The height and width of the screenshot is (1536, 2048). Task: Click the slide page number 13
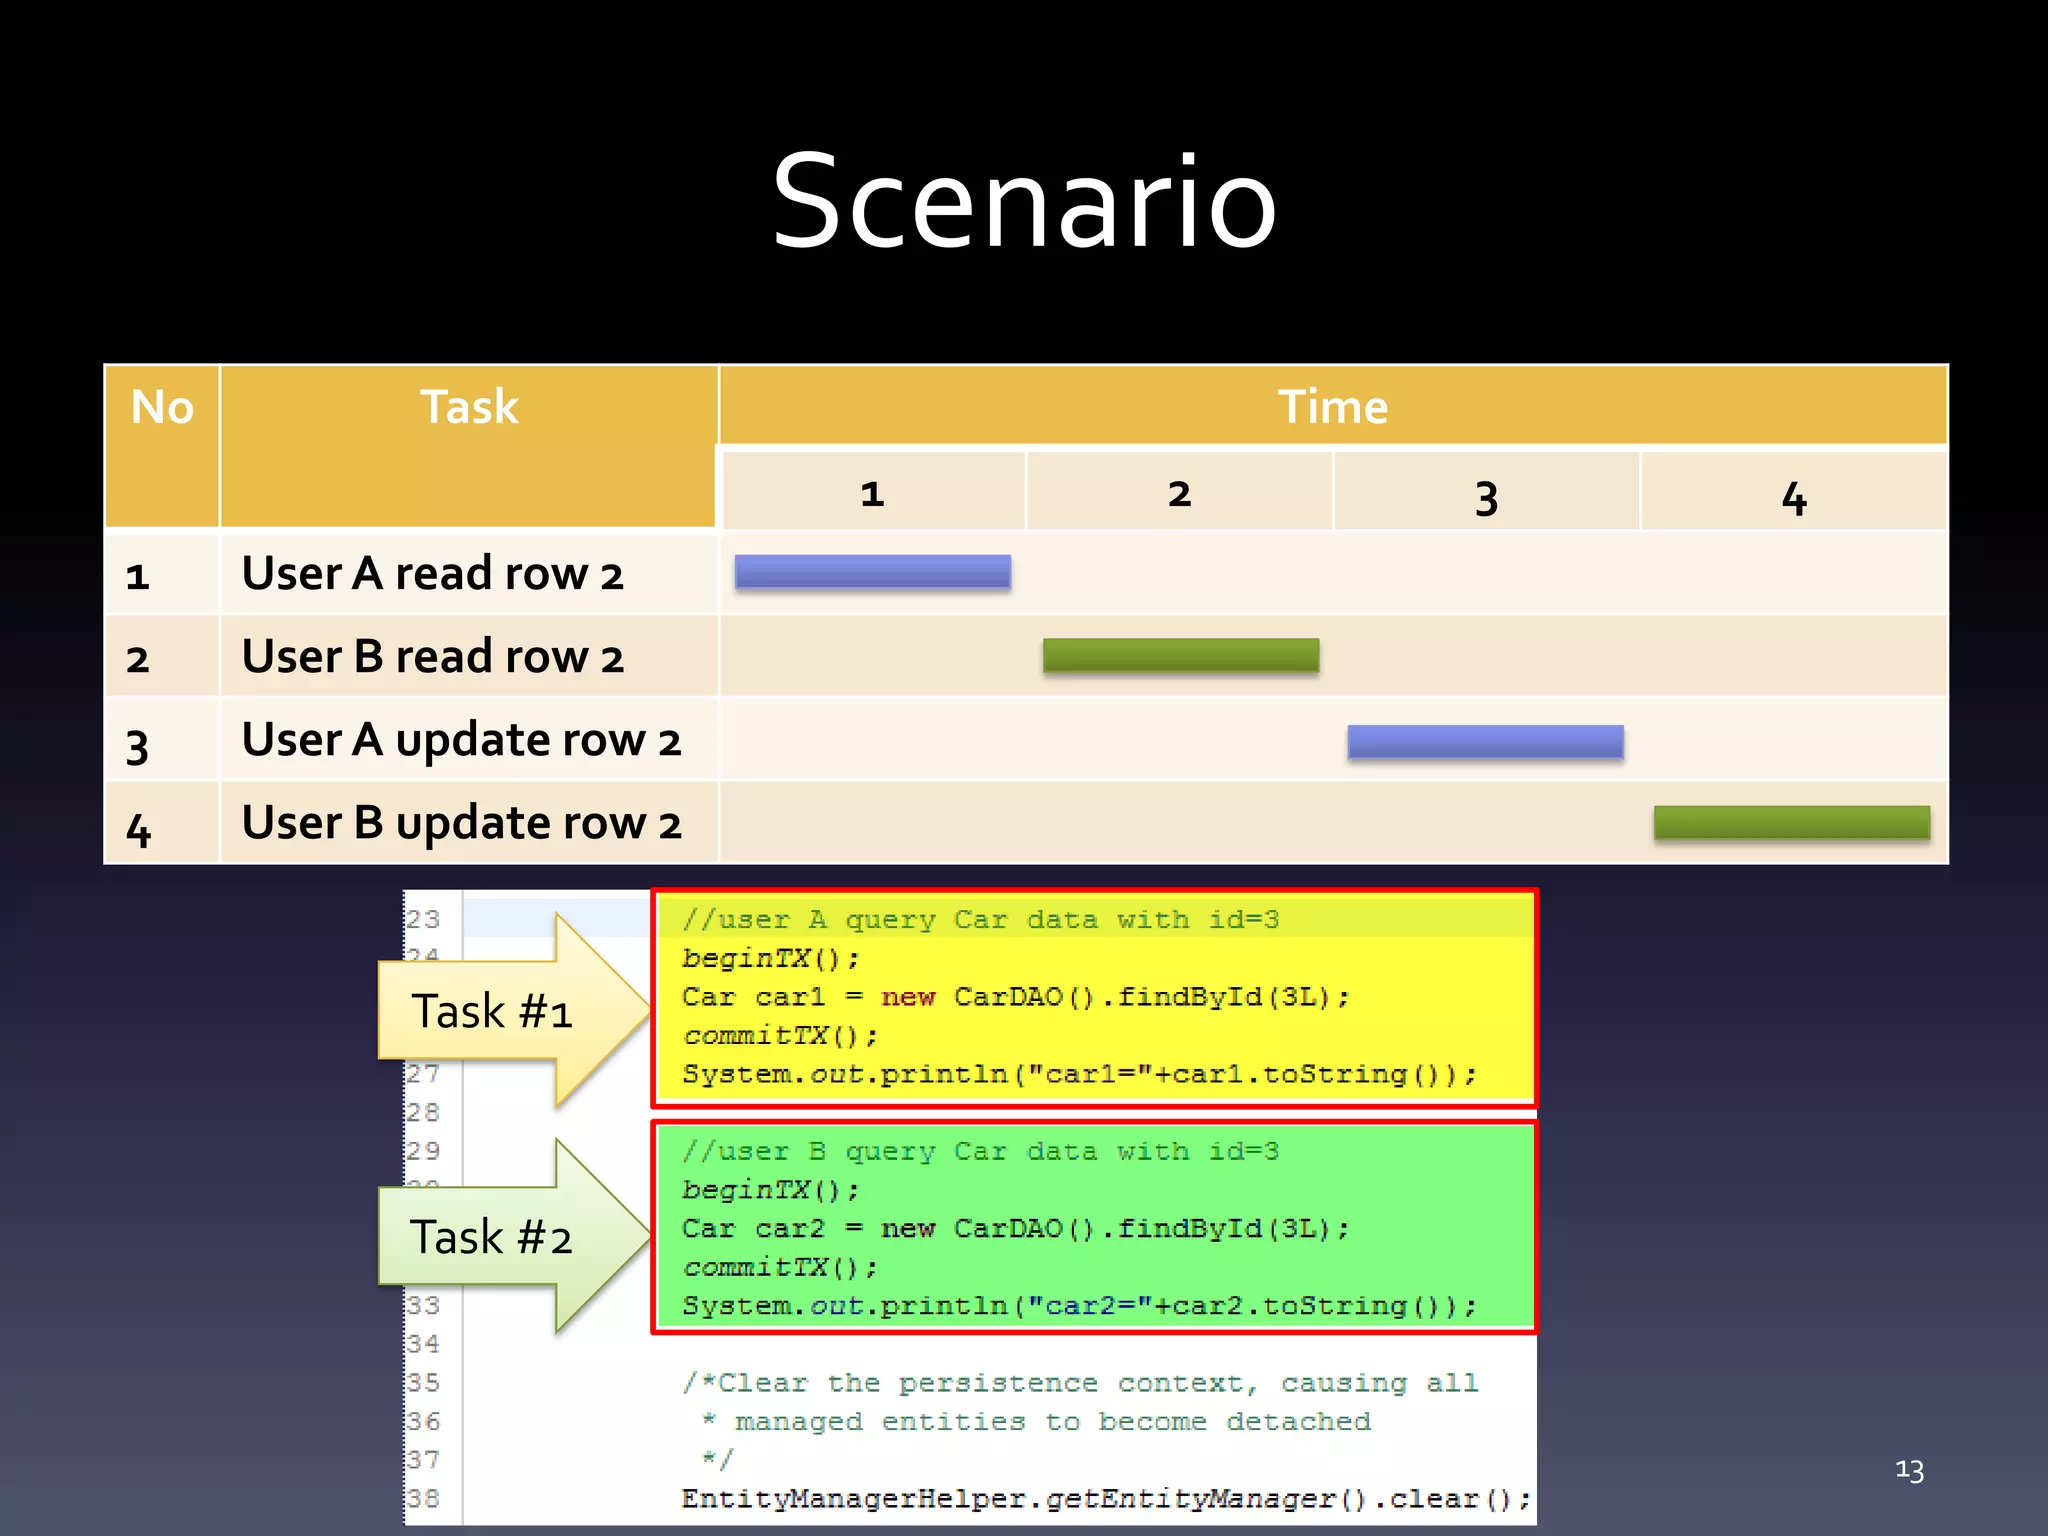point(1909,1470)
